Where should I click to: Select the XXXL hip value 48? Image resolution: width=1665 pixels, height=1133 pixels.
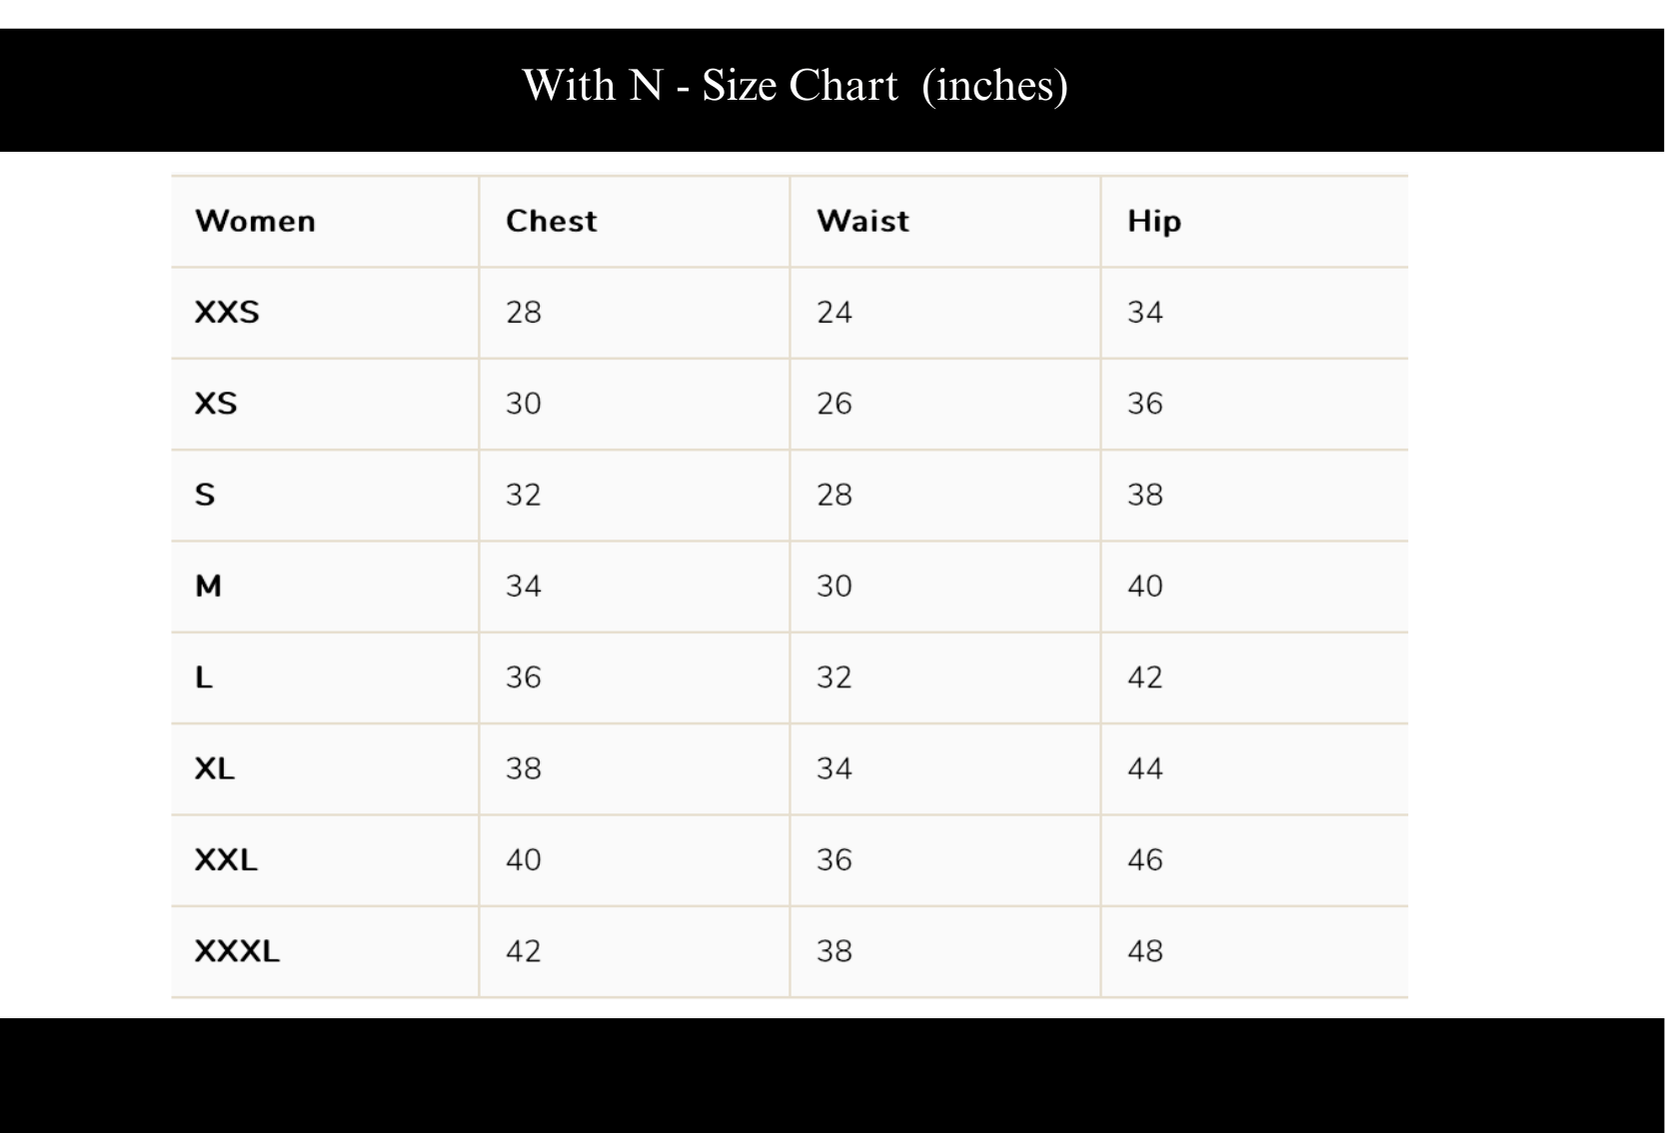click(x=1145, y=951)
